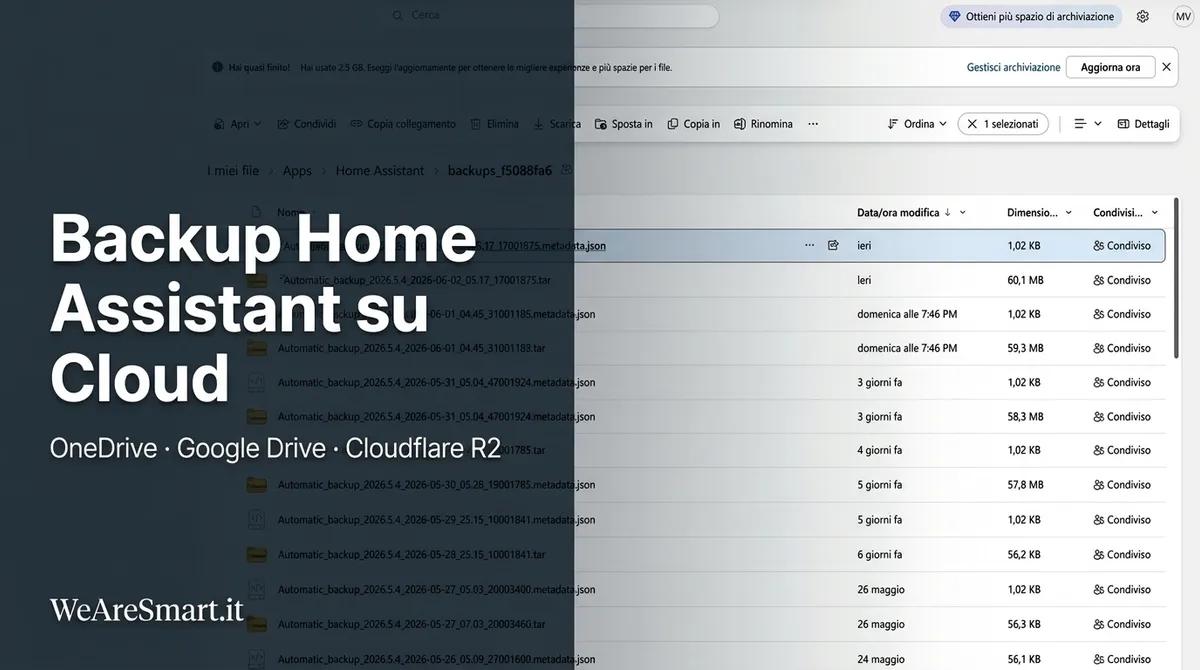1200x670 pixels.
Task: Click the 56,3 MB size cell
Action: tap(1025, 624)
